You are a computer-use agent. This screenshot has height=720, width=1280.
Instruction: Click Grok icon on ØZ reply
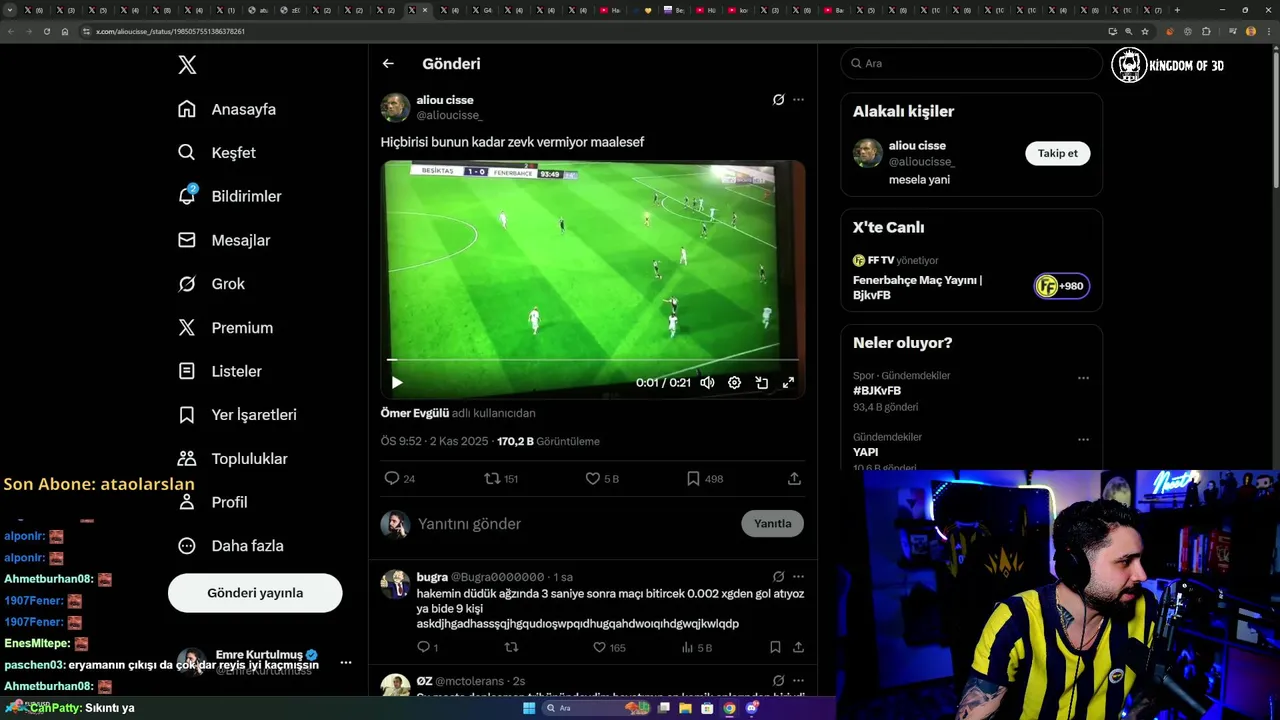pyautogui.click(x=778, y=681)
